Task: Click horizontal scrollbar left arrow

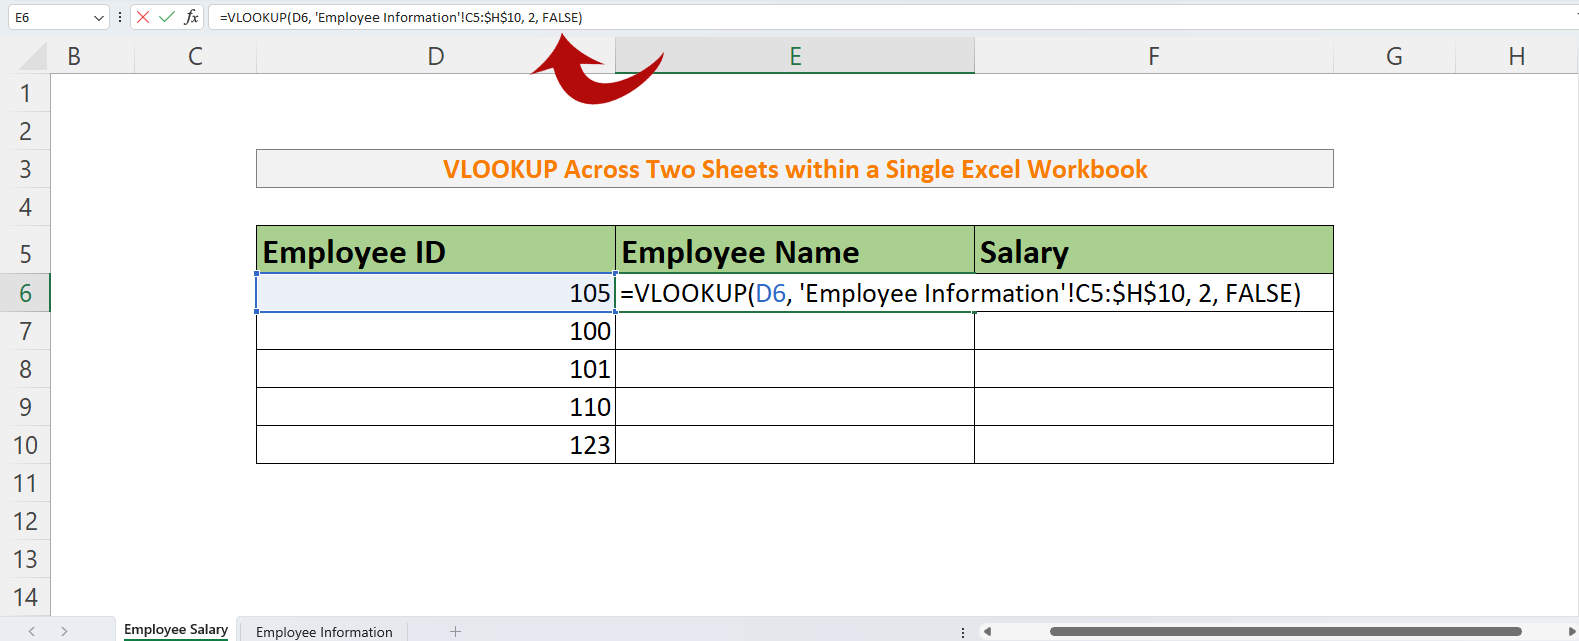Action: click(987, 631)
